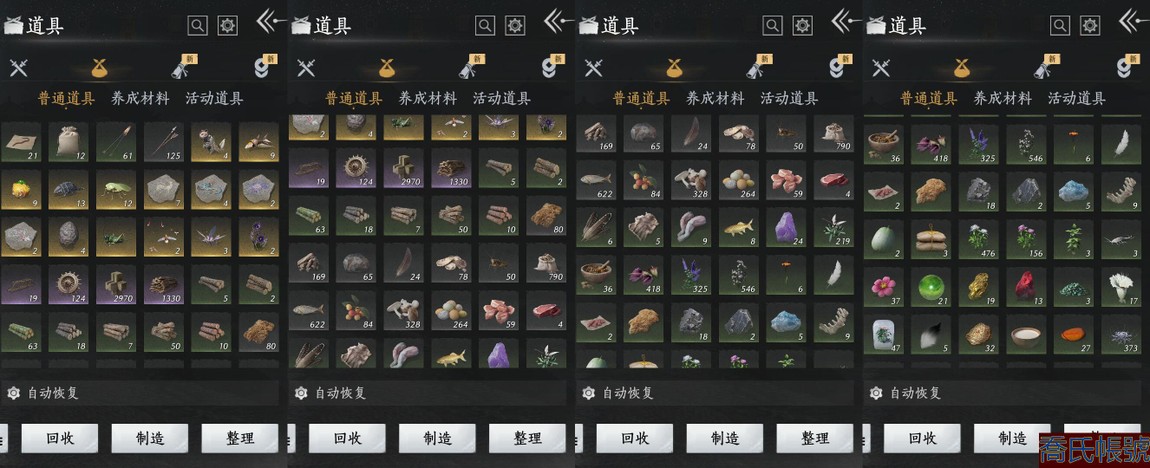
Task: Choose the yellow fruit item with count 9
Action: [x=21, y=191]
